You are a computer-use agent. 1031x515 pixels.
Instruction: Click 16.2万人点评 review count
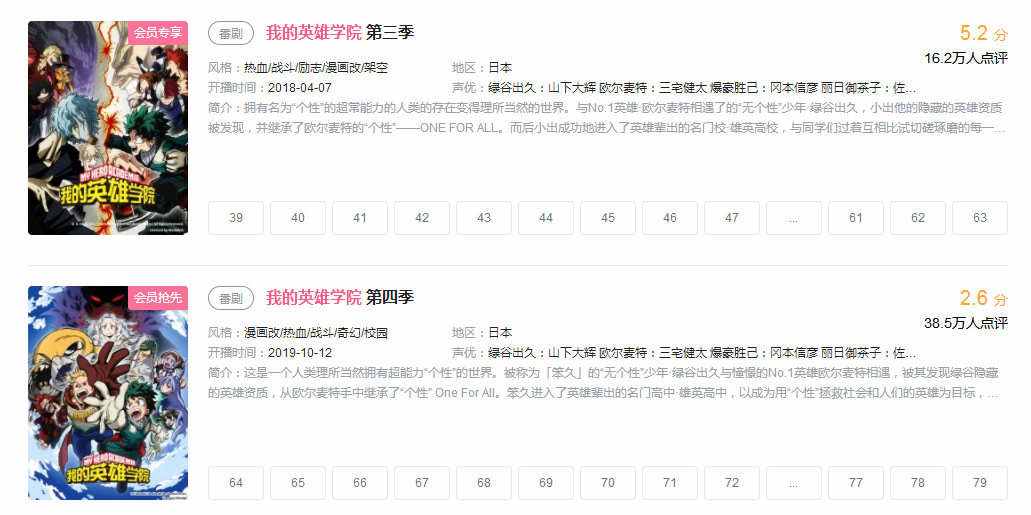[966, 58]
